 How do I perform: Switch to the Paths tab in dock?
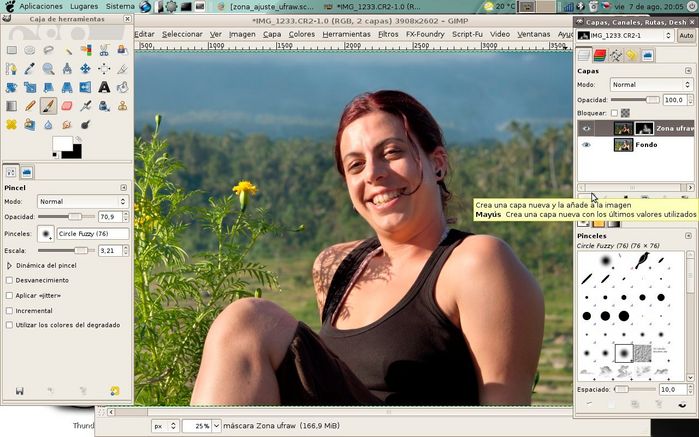click(x=616, y=55)
